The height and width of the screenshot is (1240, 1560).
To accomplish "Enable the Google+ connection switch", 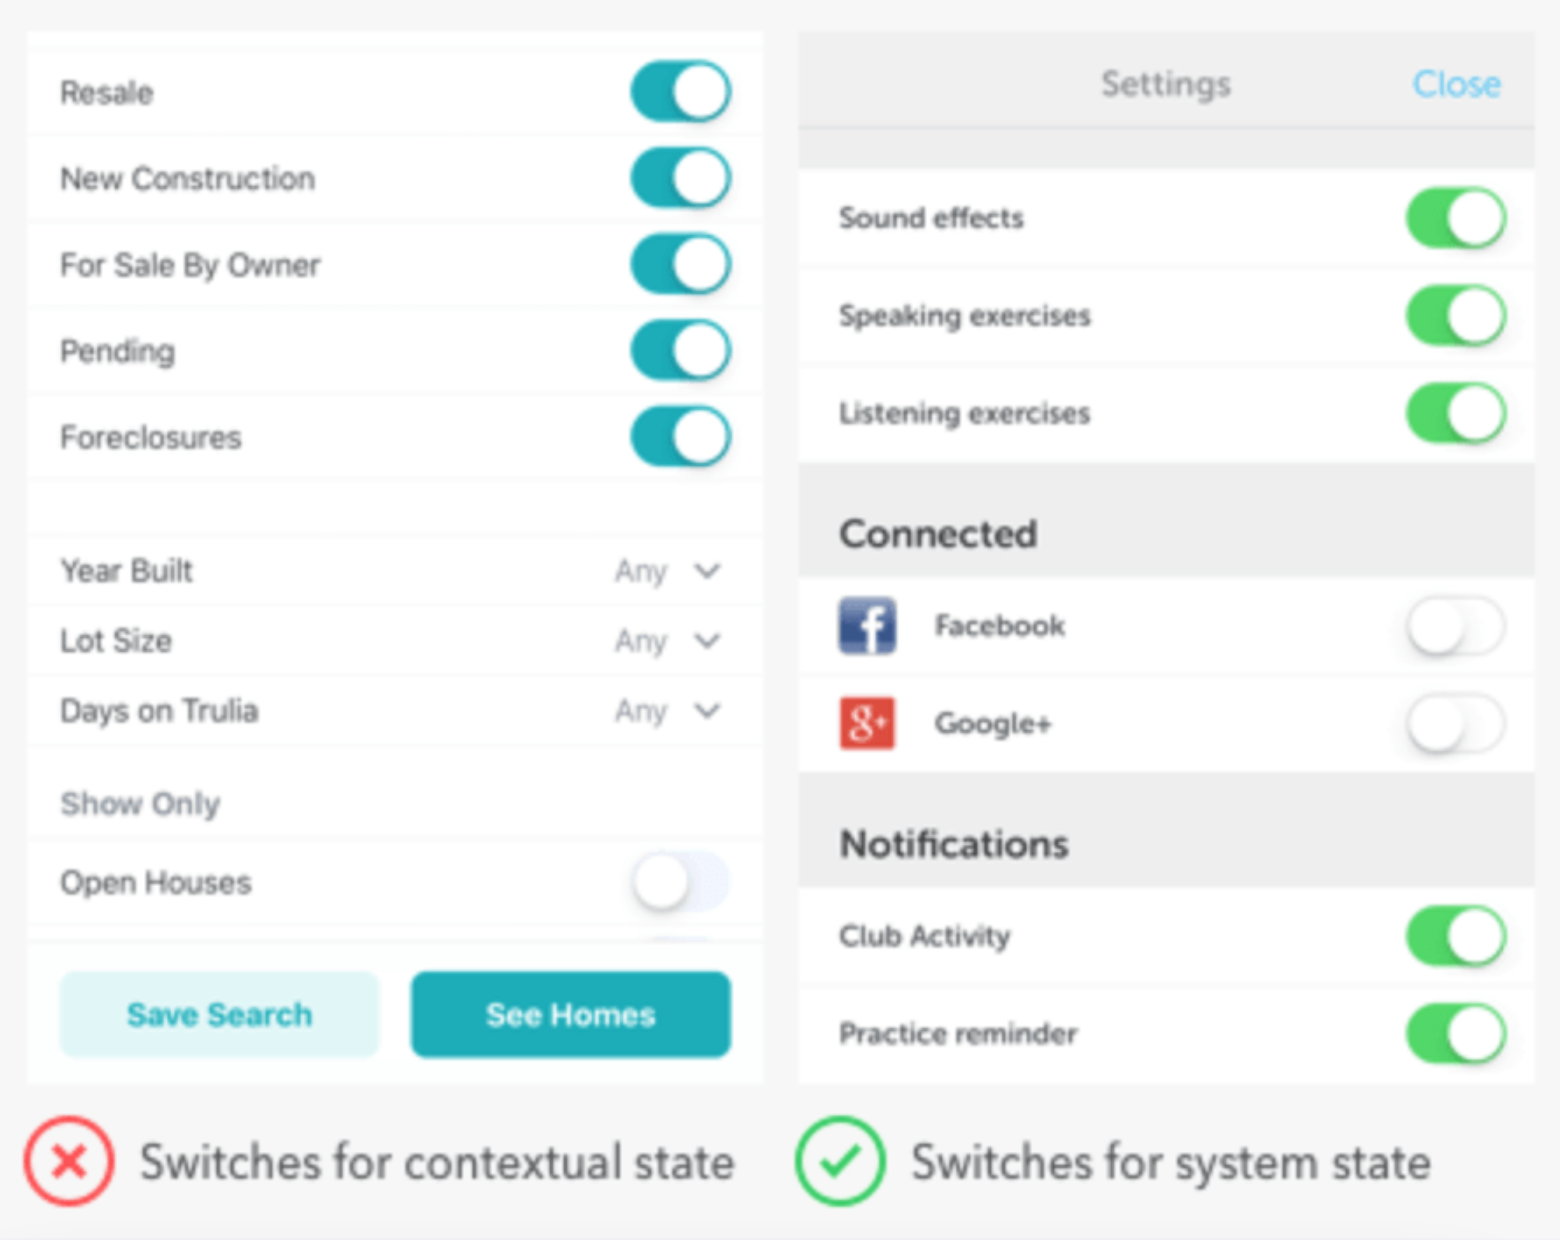I will click(x=1456, y=723).
